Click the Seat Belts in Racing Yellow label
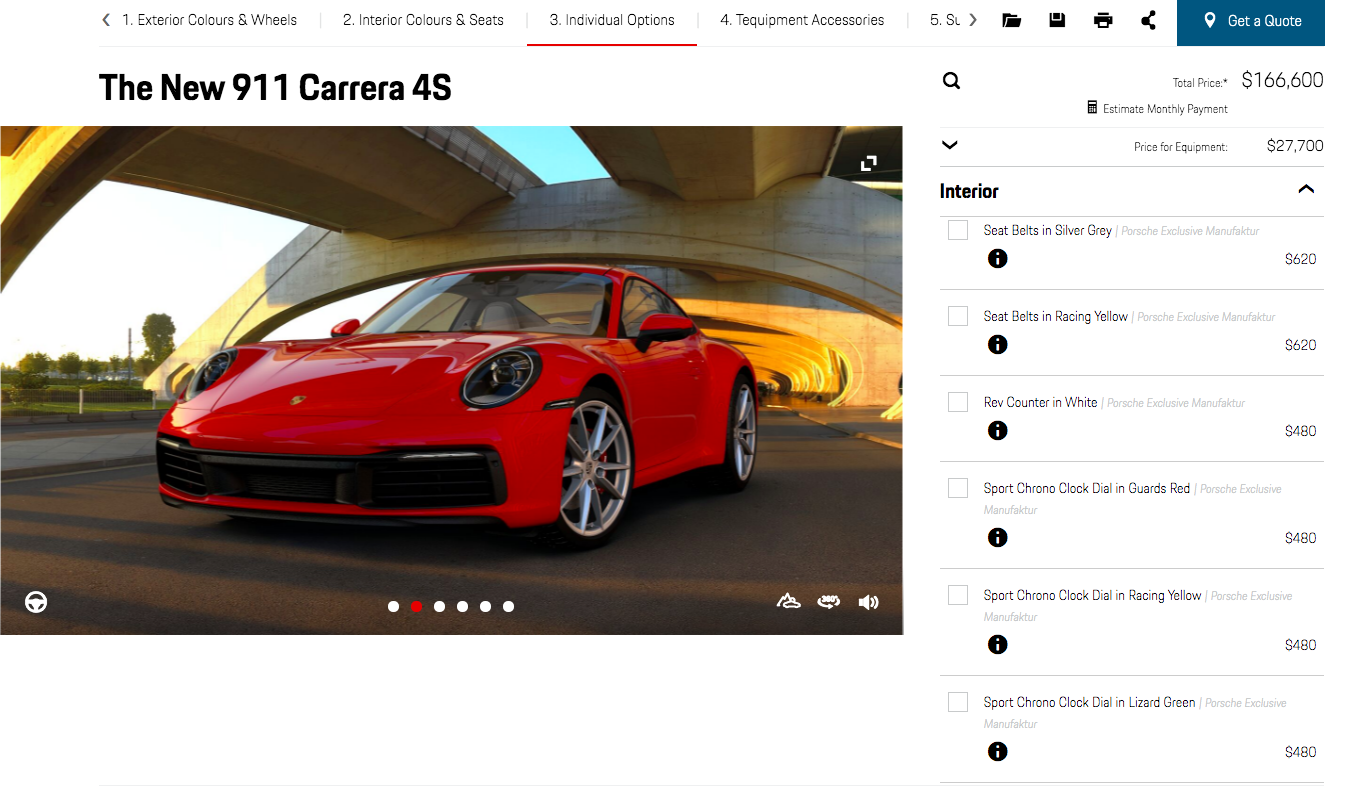This screenshot has width=1354, height=797. point(1055,316)
